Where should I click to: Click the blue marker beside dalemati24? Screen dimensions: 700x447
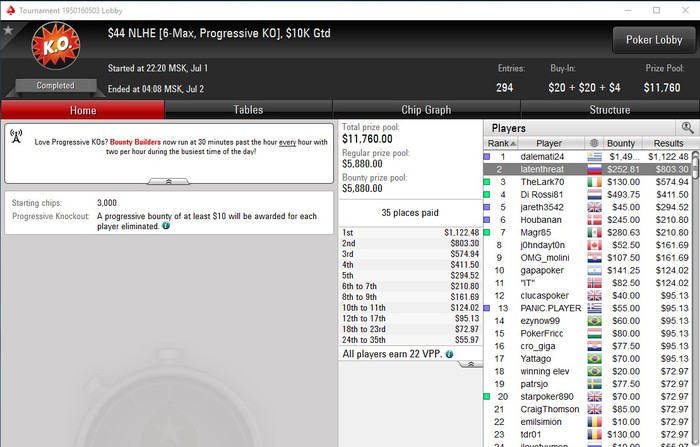tap(487, 157)
